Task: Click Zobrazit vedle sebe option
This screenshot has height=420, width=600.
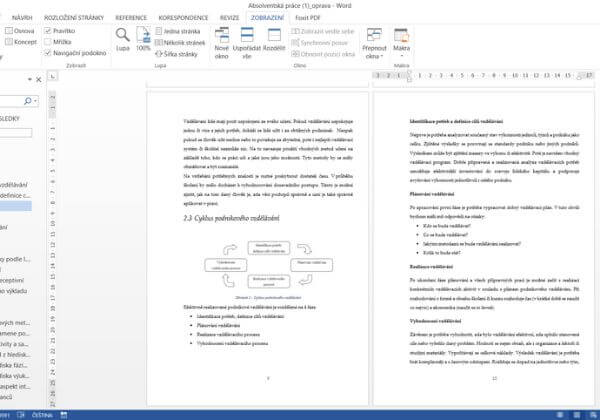Action: click(323, 31)
